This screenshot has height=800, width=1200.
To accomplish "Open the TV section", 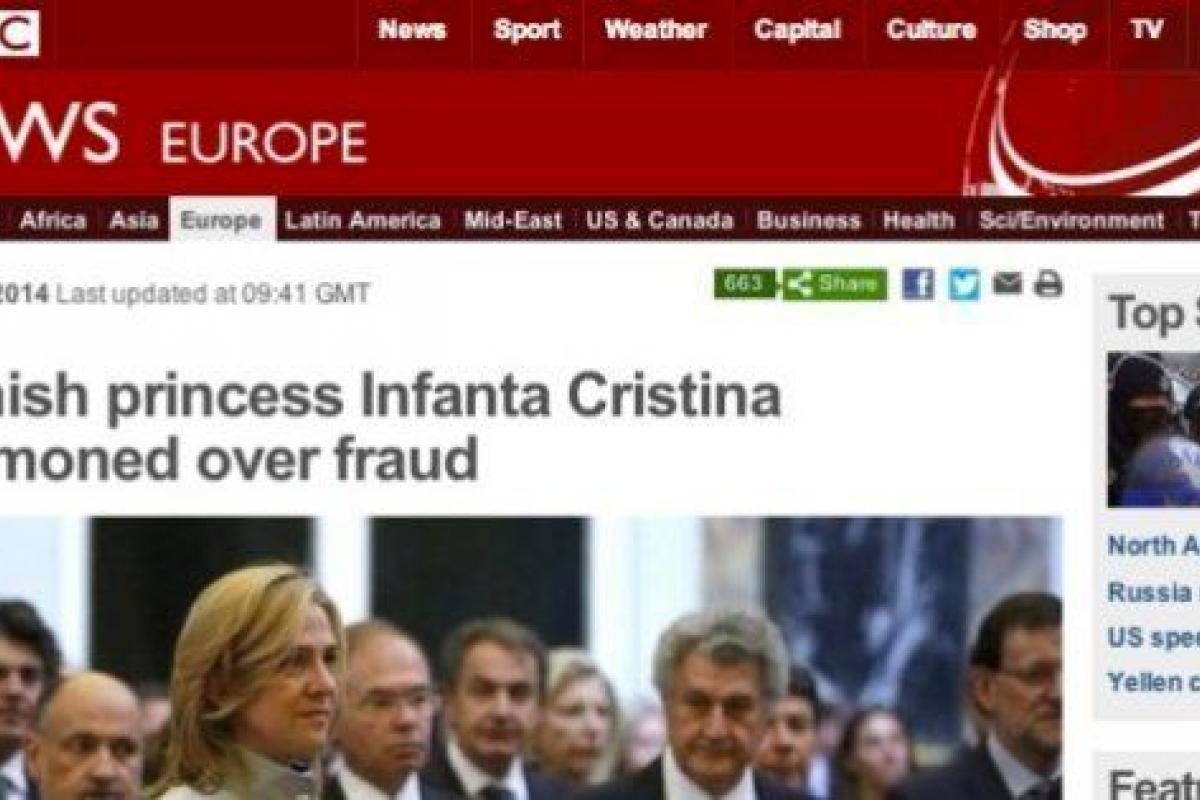I will pos(1147,30).
